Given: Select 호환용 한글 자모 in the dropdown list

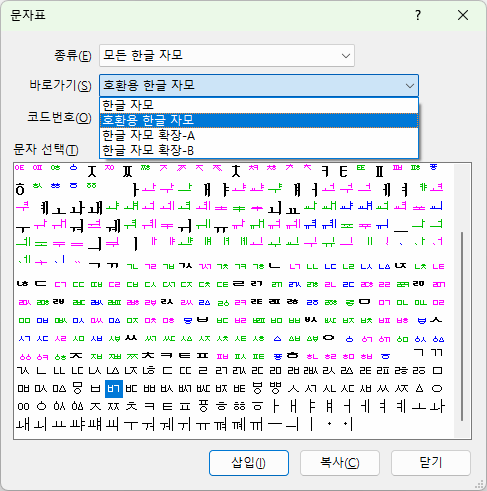Looking at the screenshot, I should (x=259, y=120).
